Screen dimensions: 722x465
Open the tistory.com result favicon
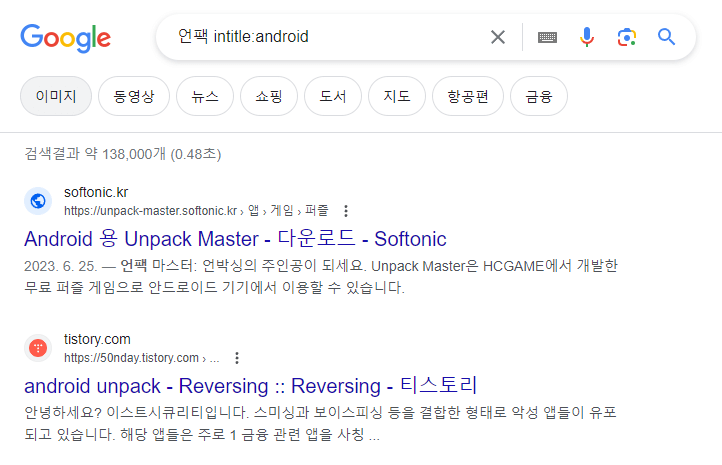[x=38, y=348]
